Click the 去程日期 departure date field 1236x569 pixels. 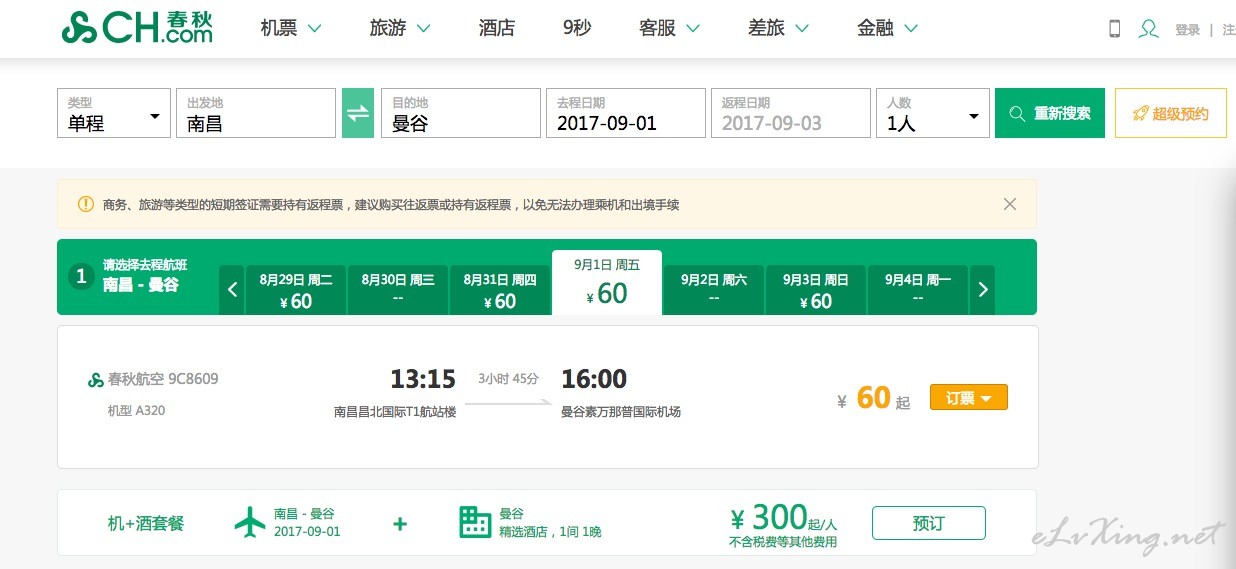click(625, 114)
